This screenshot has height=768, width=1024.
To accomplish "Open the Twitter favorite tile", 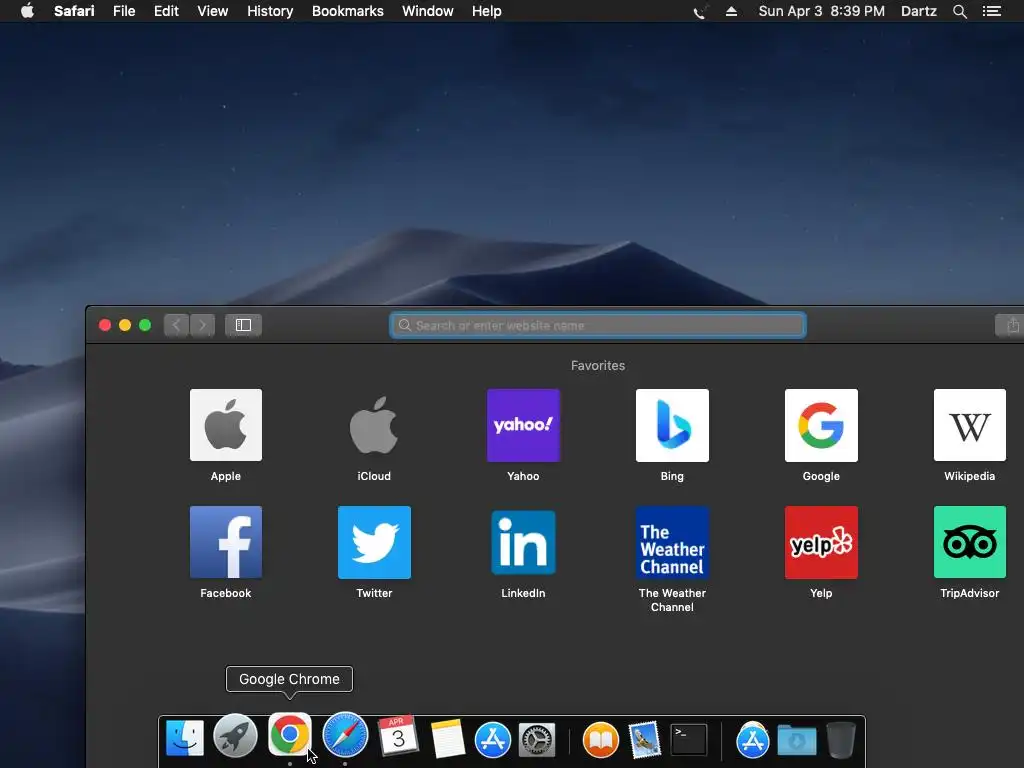I will (x=374, y=542).
